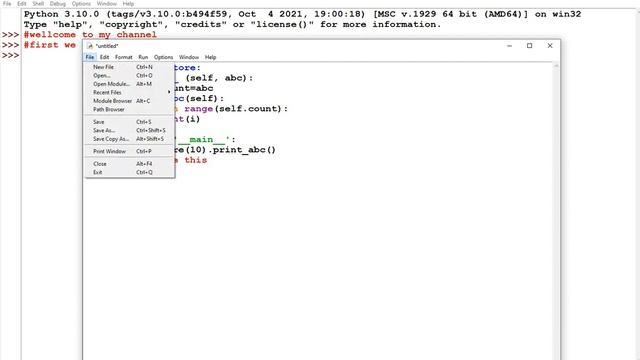Open the Help menu in Shell window
Viewport: 640px width, 360px height.
click(128, 4)
